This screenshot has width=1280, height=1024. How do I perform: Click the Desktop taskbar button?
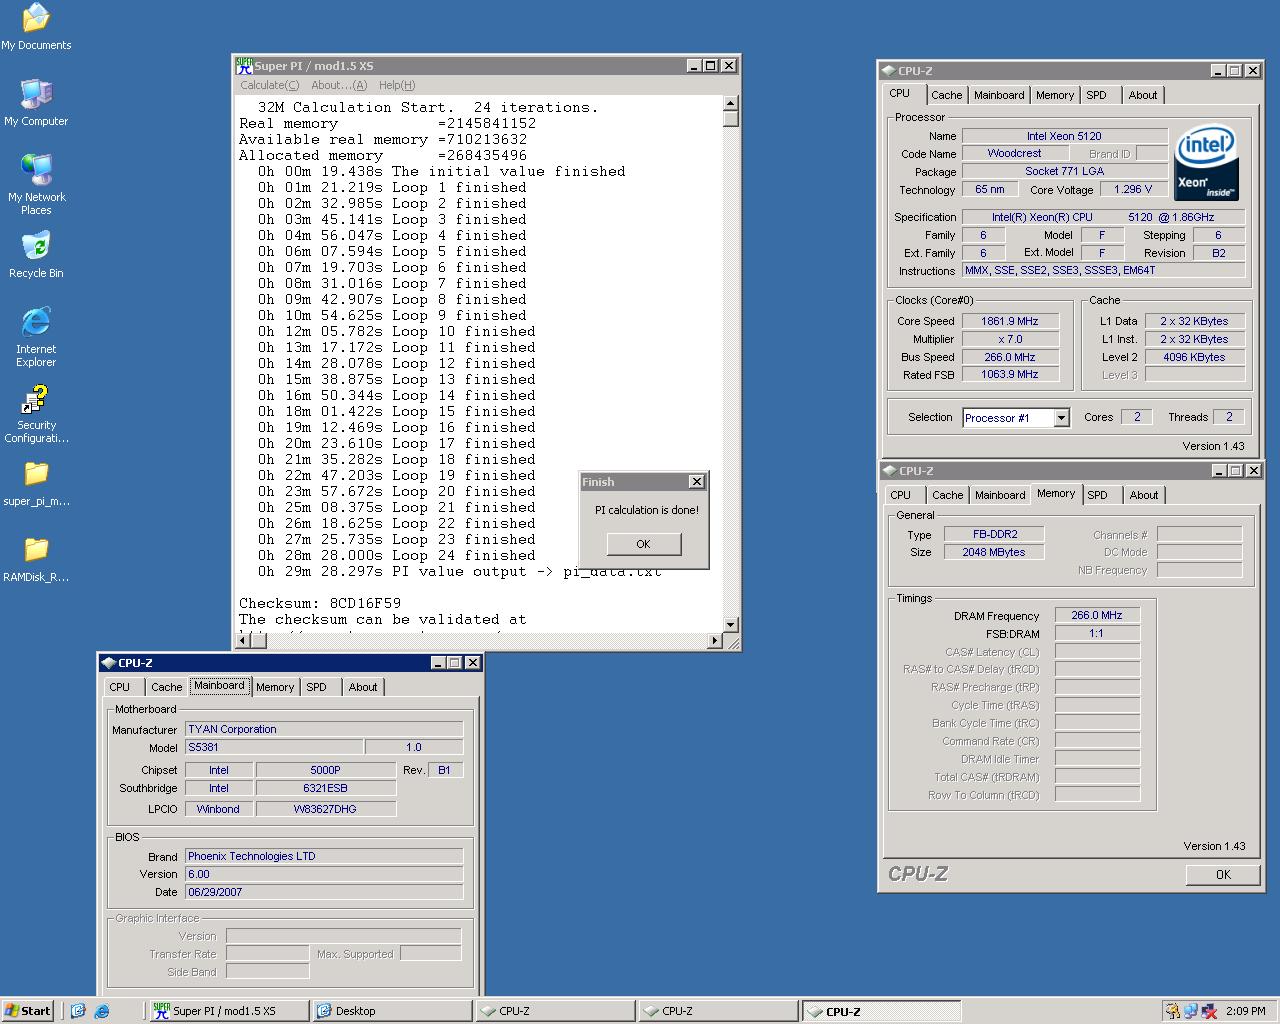point(392,1011)
